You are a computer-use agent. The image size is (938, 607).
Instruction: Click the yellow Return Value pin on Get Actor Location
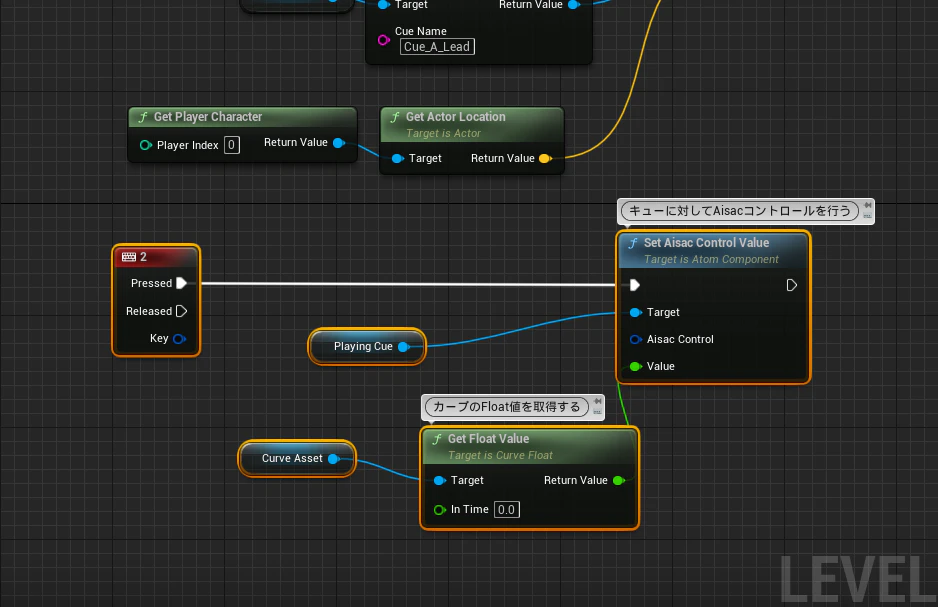pos(545,158)
